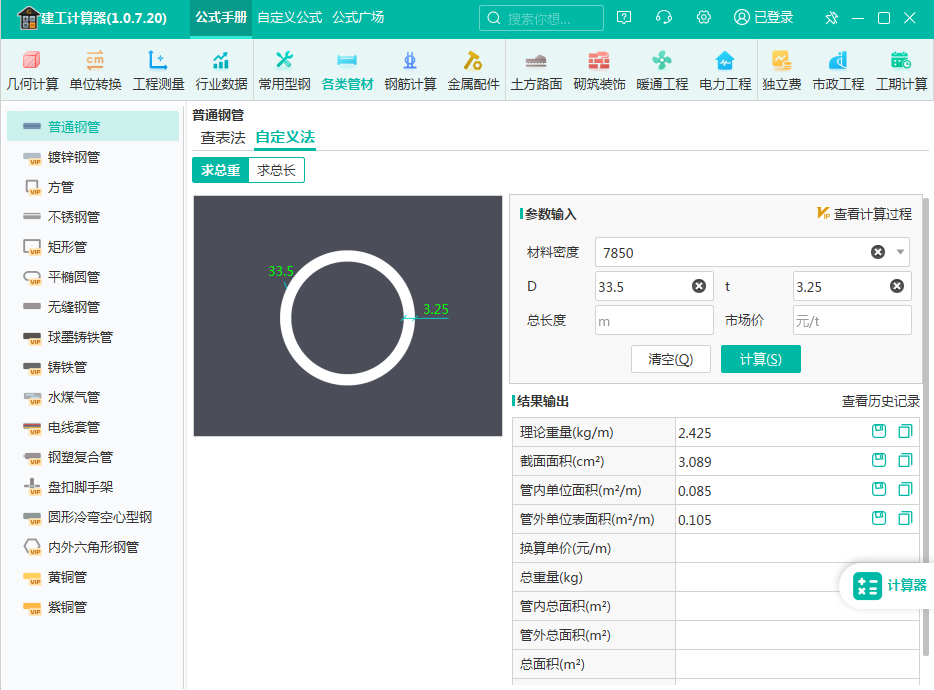Select the 钢筋计算 rebar calculation icon
The height and width of the screenshot is (690, 934).
click(x=410, y=70)
